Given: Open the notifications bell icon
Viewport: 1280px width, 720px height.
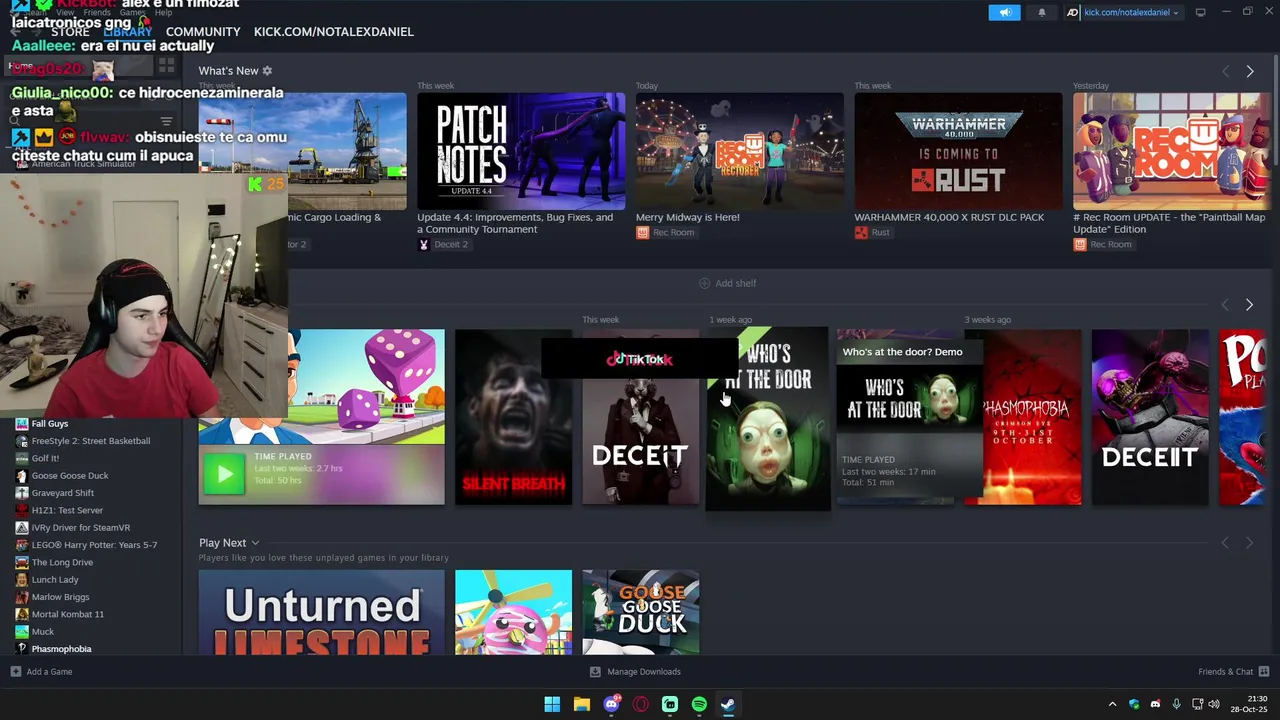Looking at the screenshot, I should (x=1041, y=12).
